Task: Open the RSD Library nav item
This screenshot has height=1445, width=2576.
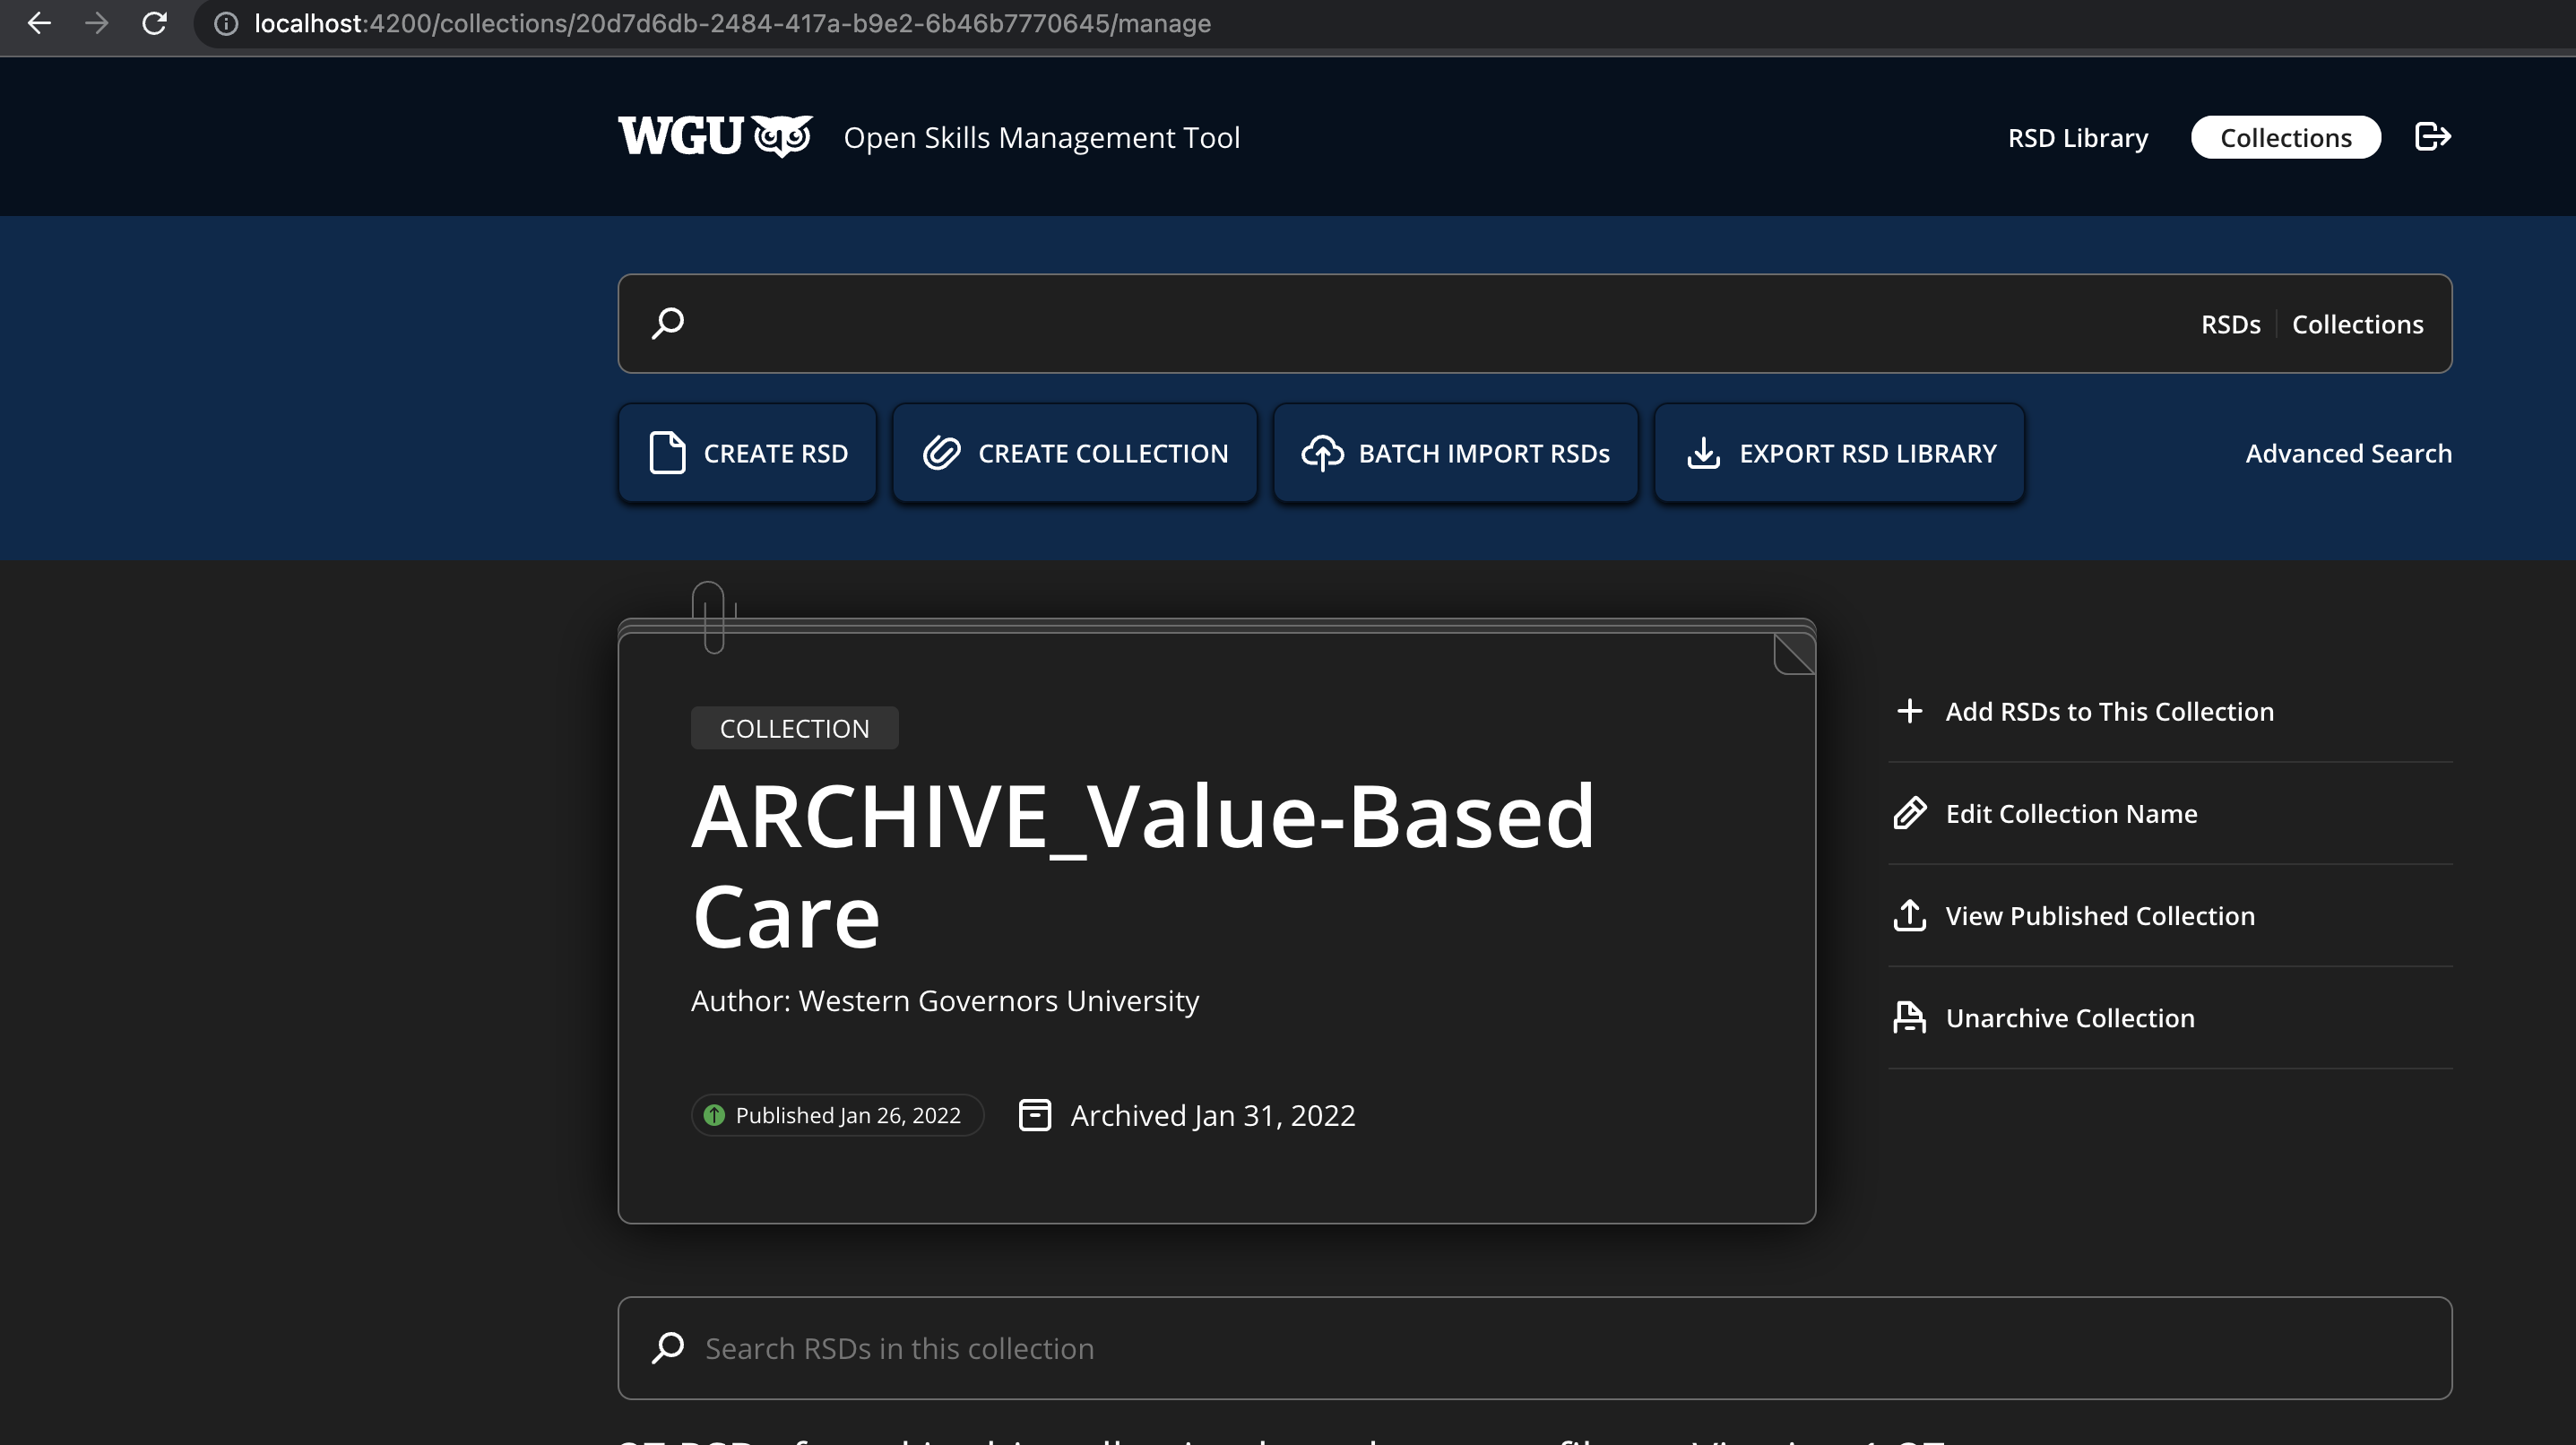Action: click(2077, 137)
